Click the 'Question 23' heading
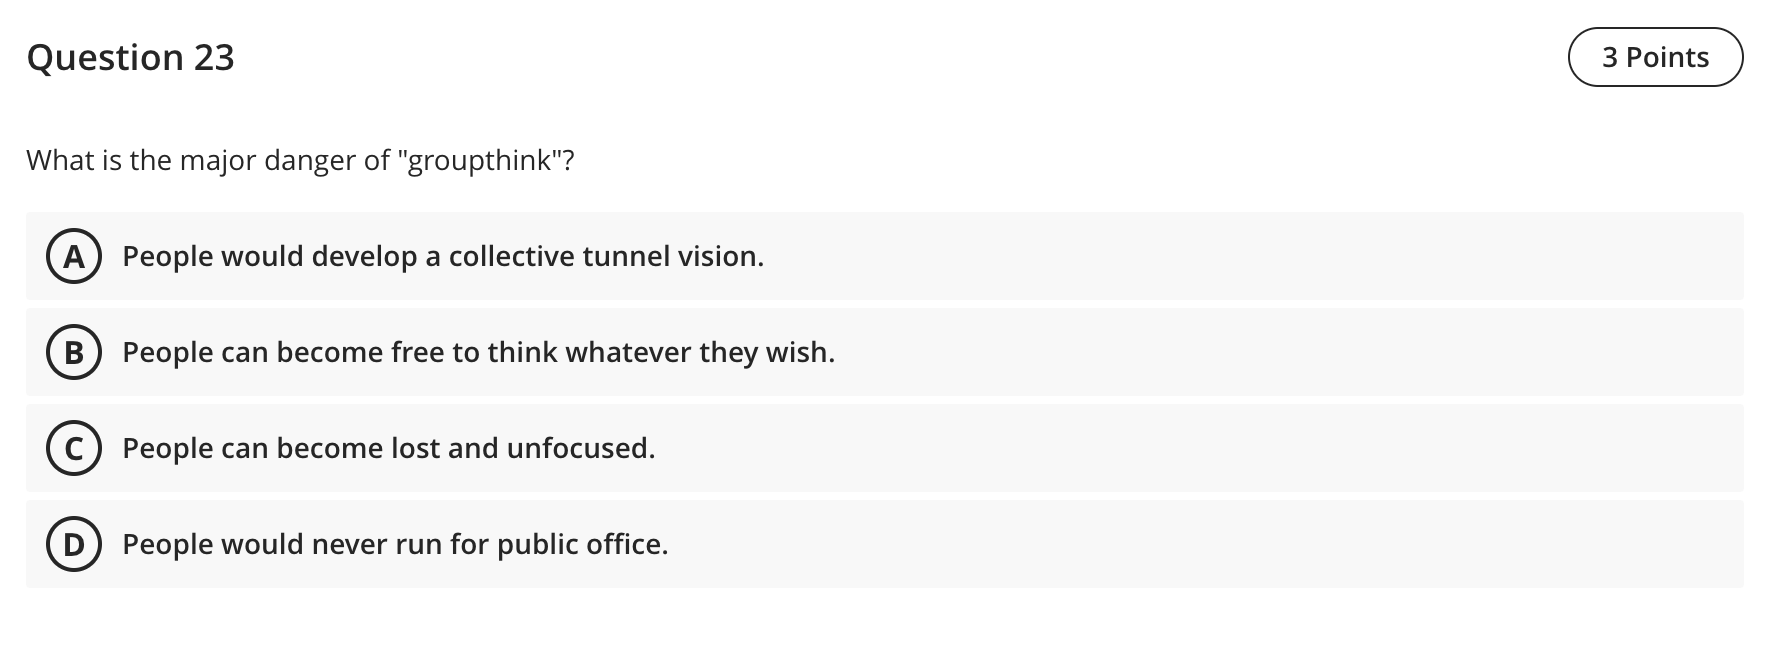 tap(131, 57)
